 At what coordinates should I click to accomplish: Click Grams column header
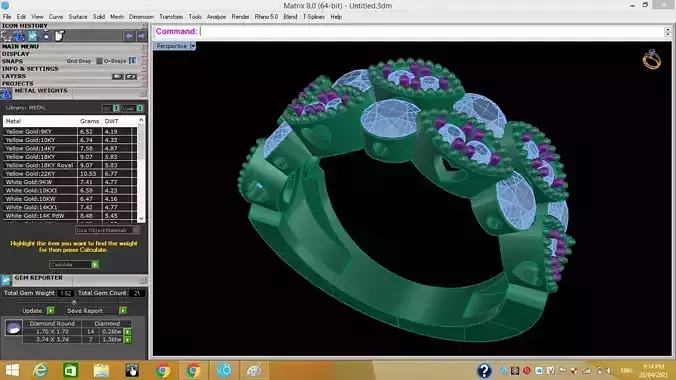pos(89,121)
